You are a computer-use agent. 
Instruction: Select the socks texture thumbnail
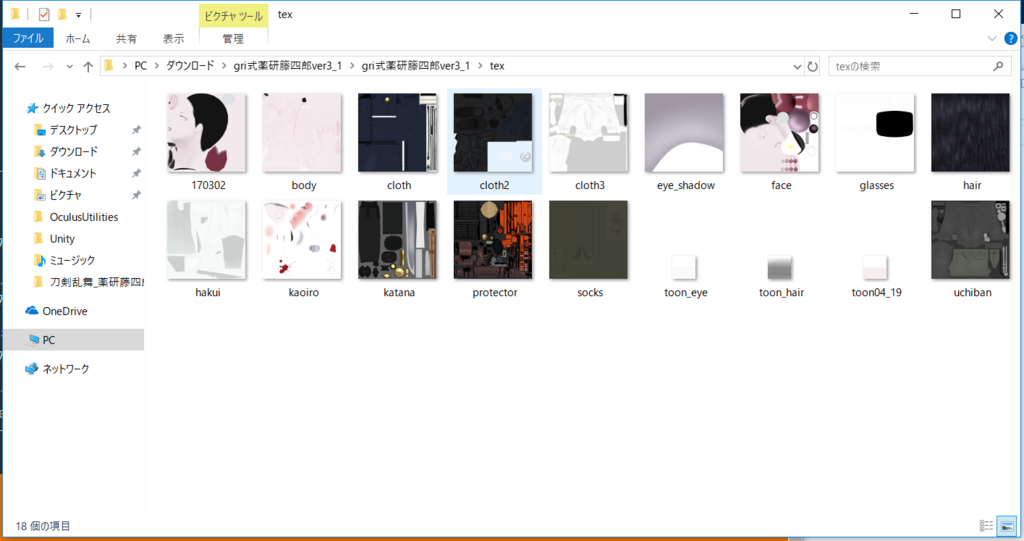588,240
